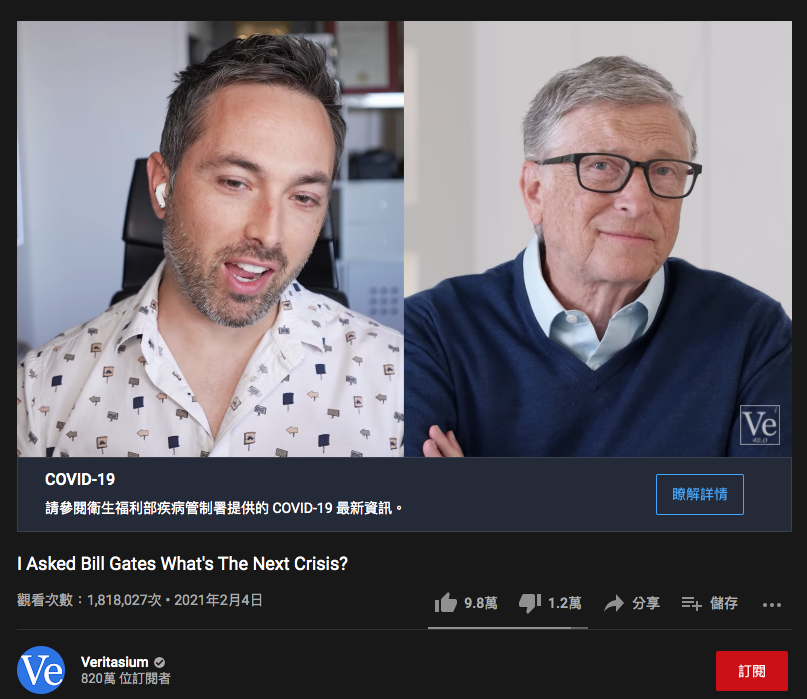The height and width of the screenshot is (699, 807).
Task: Click the 1.2萬 dislike count
Action: click(x=565, y=603)
